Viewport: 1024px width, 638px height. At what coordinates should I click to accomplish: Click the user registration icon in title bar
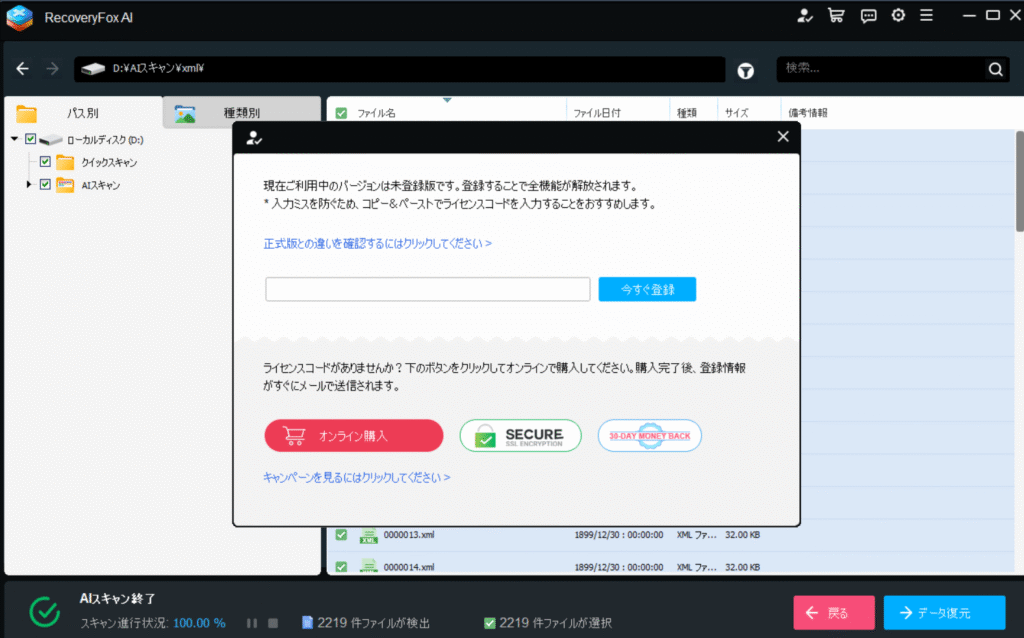click(x=805, y=16)
